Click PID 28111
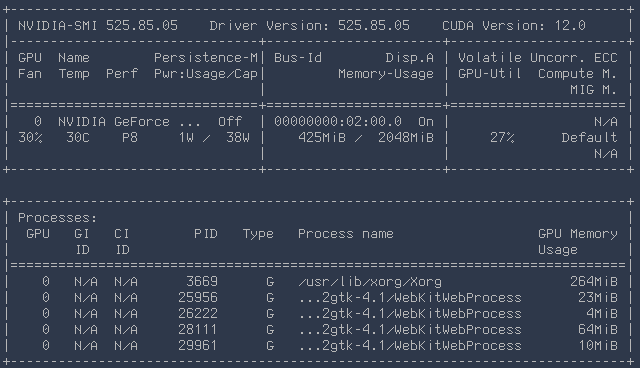 (198, 330)
